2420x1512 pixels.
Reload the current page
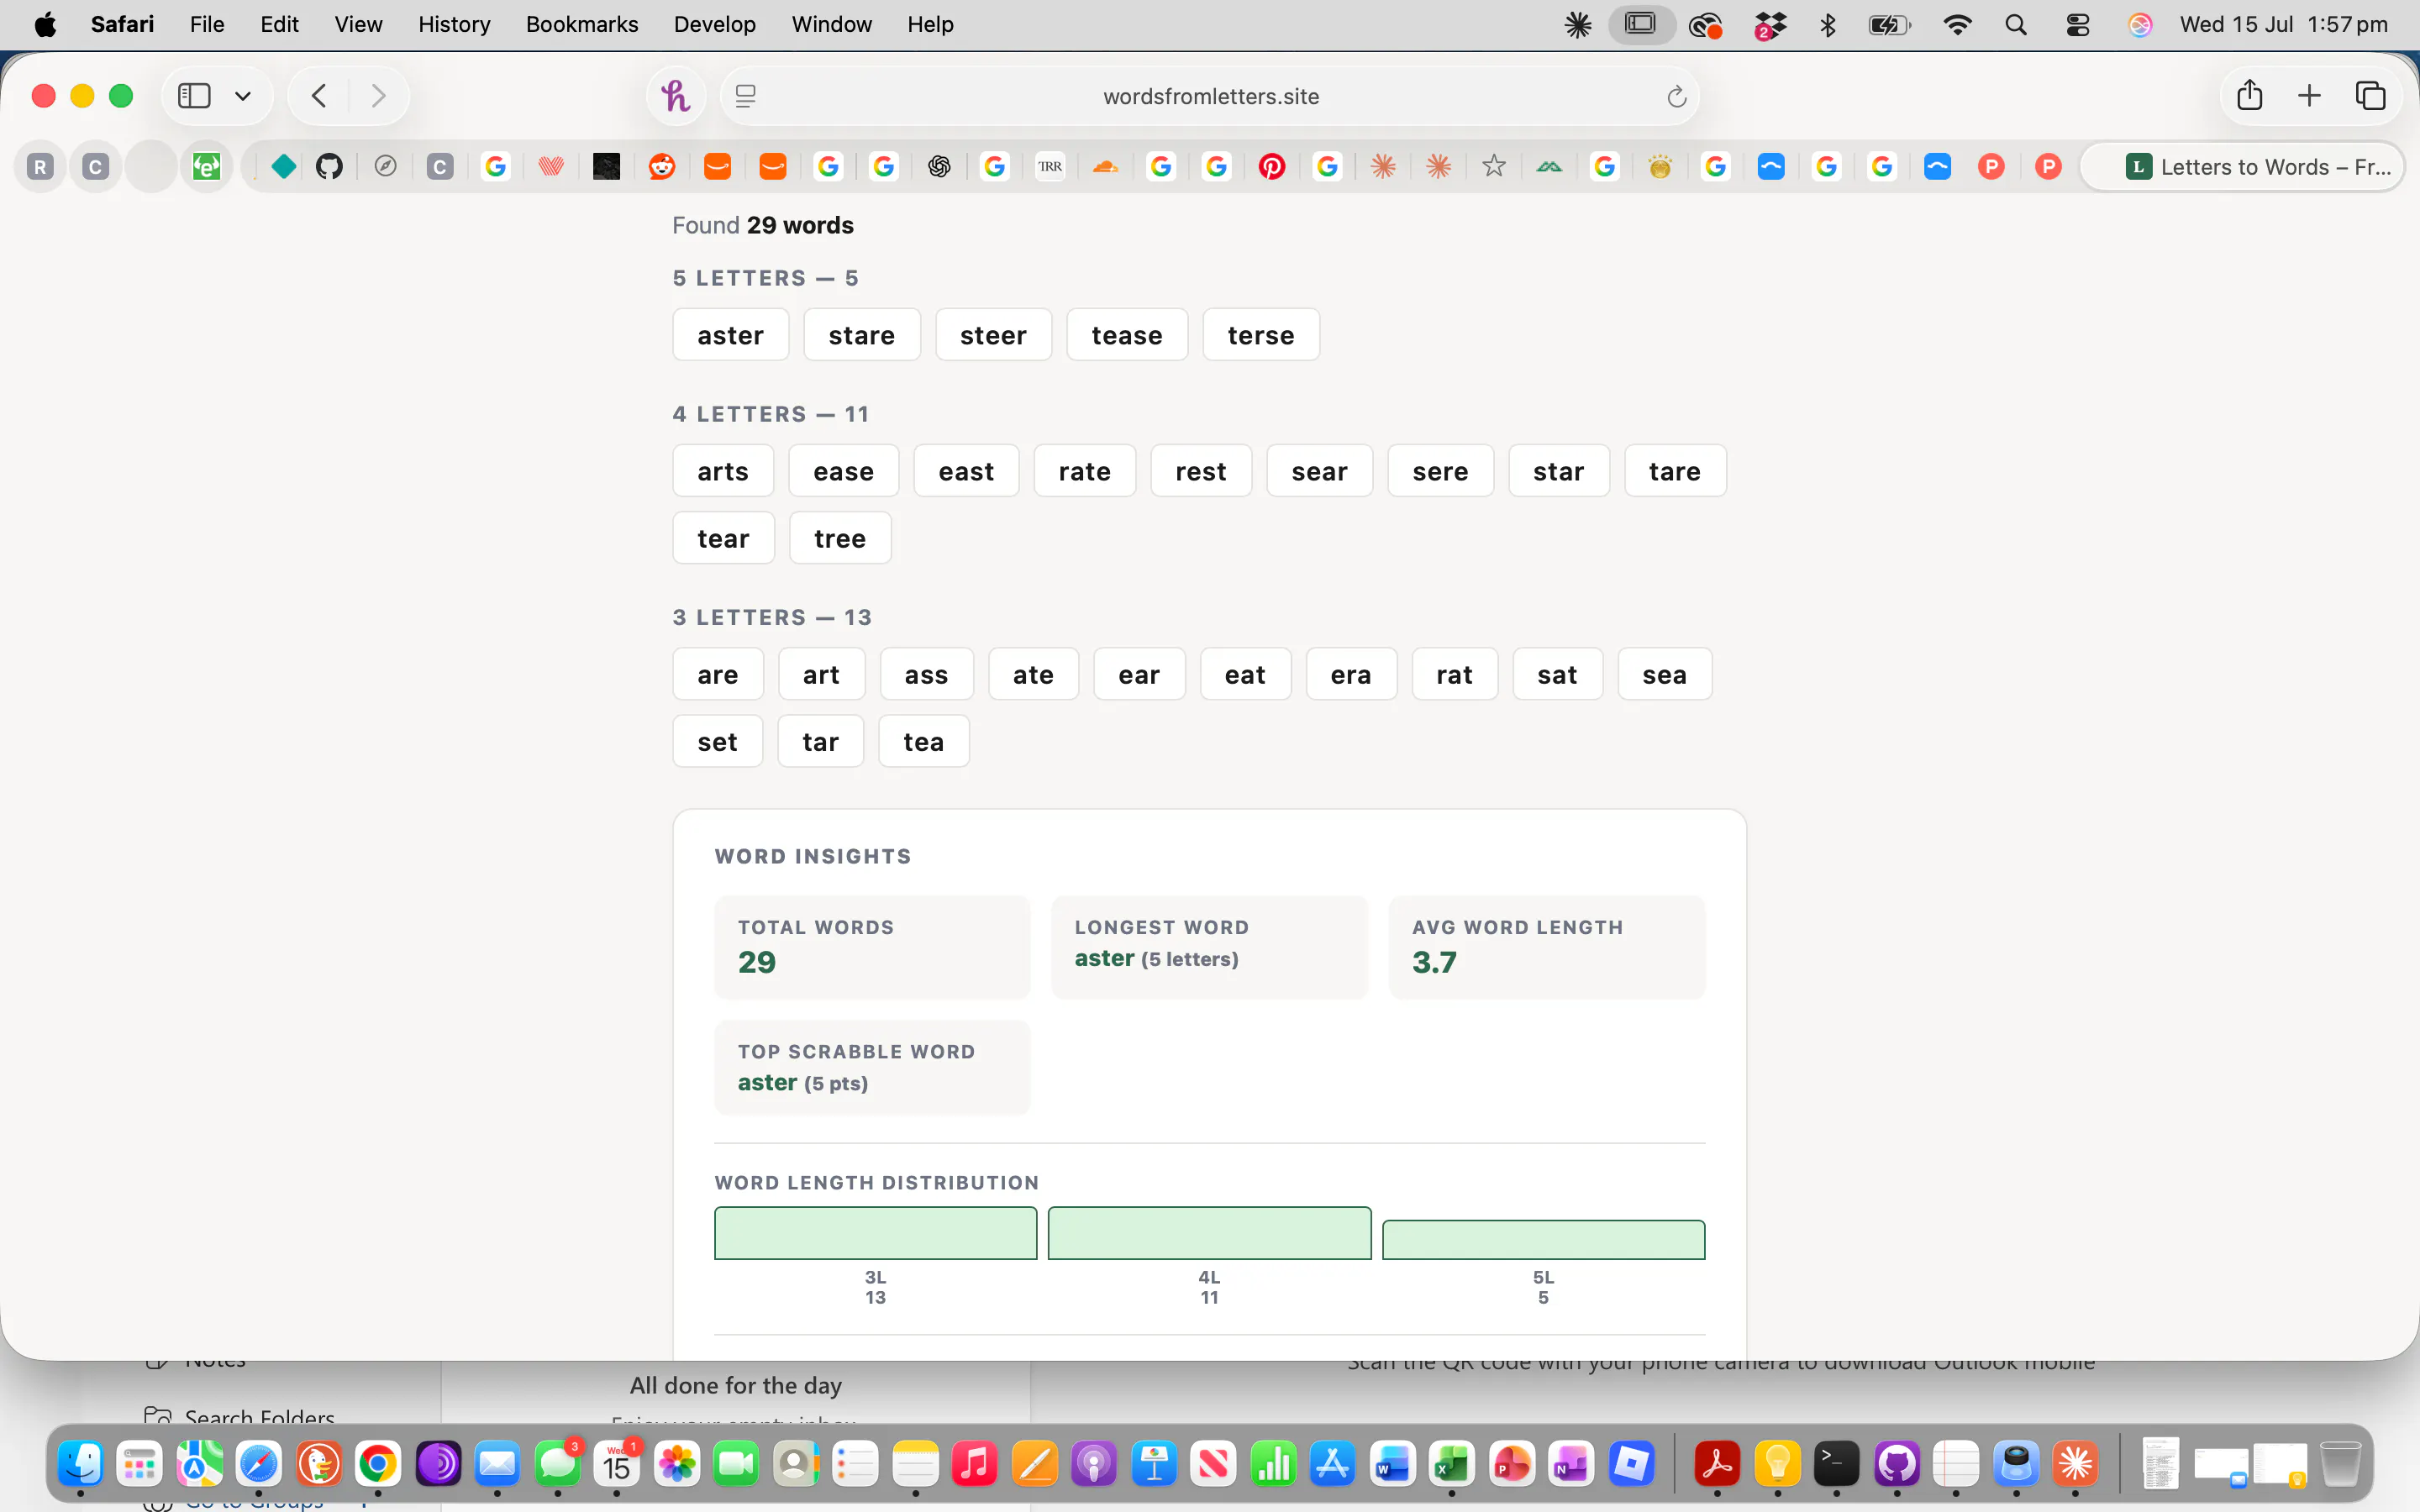point(1676,96)
